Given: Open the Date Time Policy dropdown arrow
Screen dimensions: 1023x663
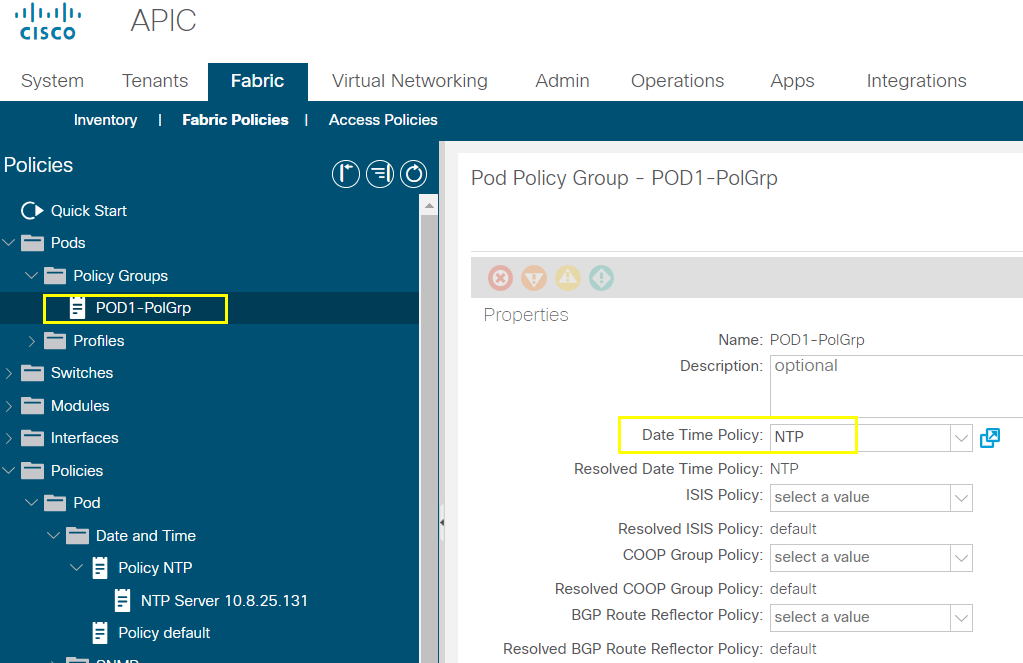Looking at the screenshot, I should pyautogui.click(x=961, y=438).
